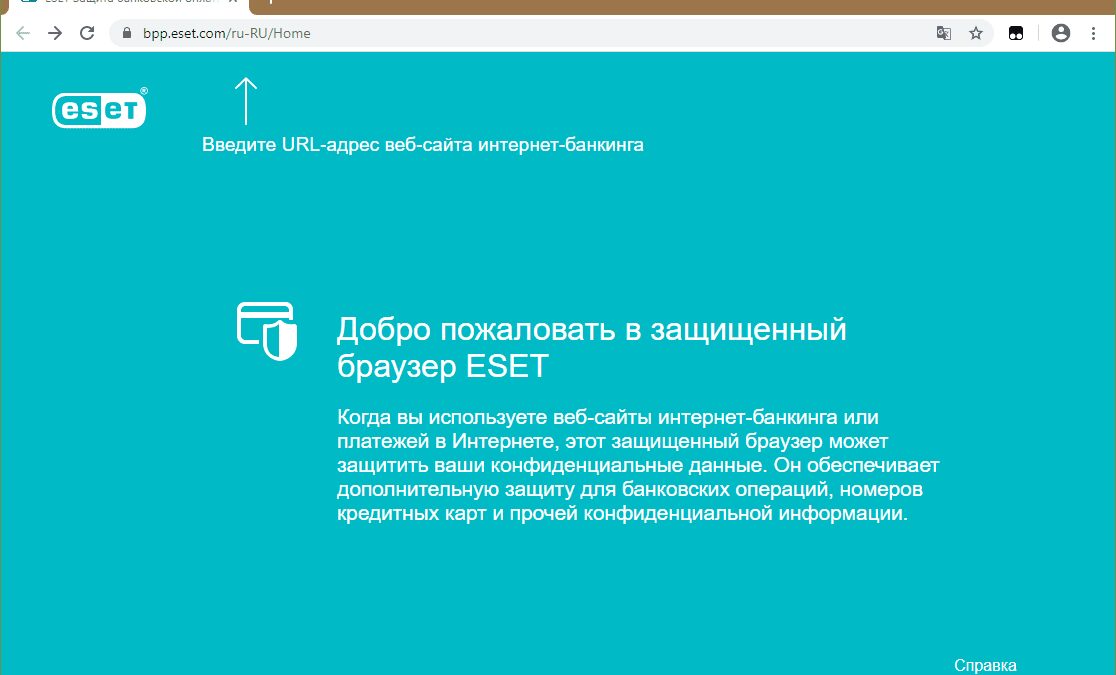Click the 'Добро пожаловать' welcome heading
The image size is (1116, 675).
(591, 347)
